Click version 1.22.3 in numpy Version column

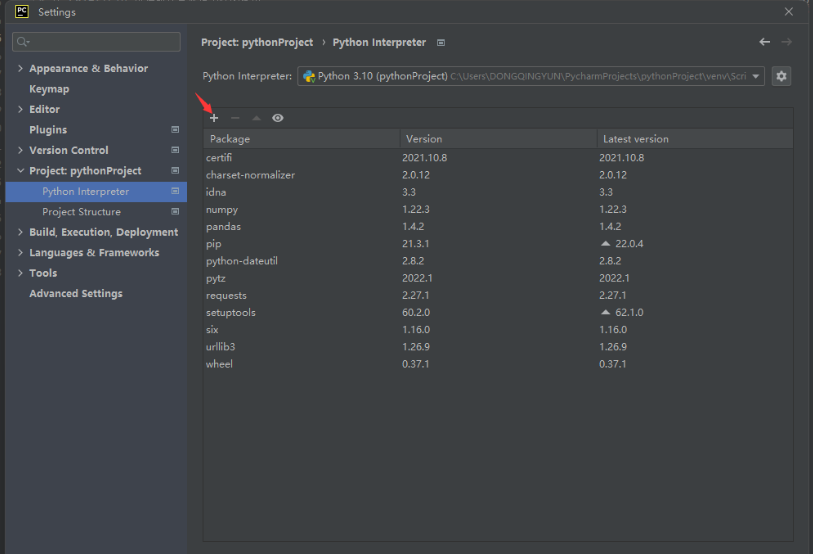(416, 209)
